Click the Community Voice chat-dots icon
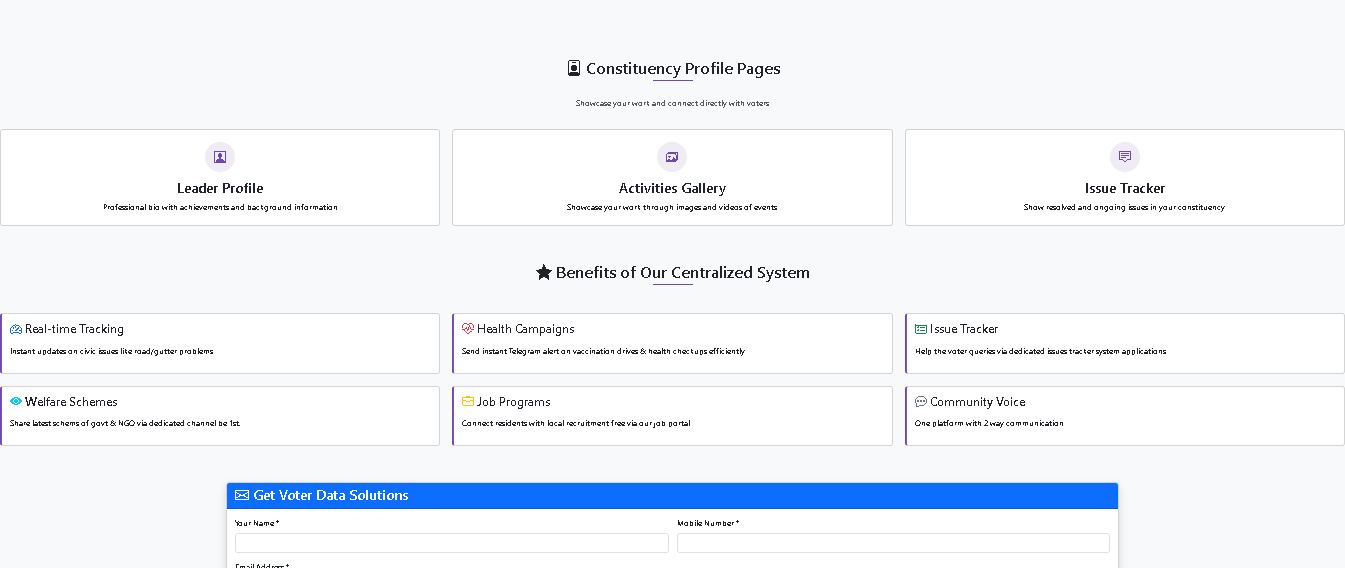1345x568 pixels. tap(921, 402)
